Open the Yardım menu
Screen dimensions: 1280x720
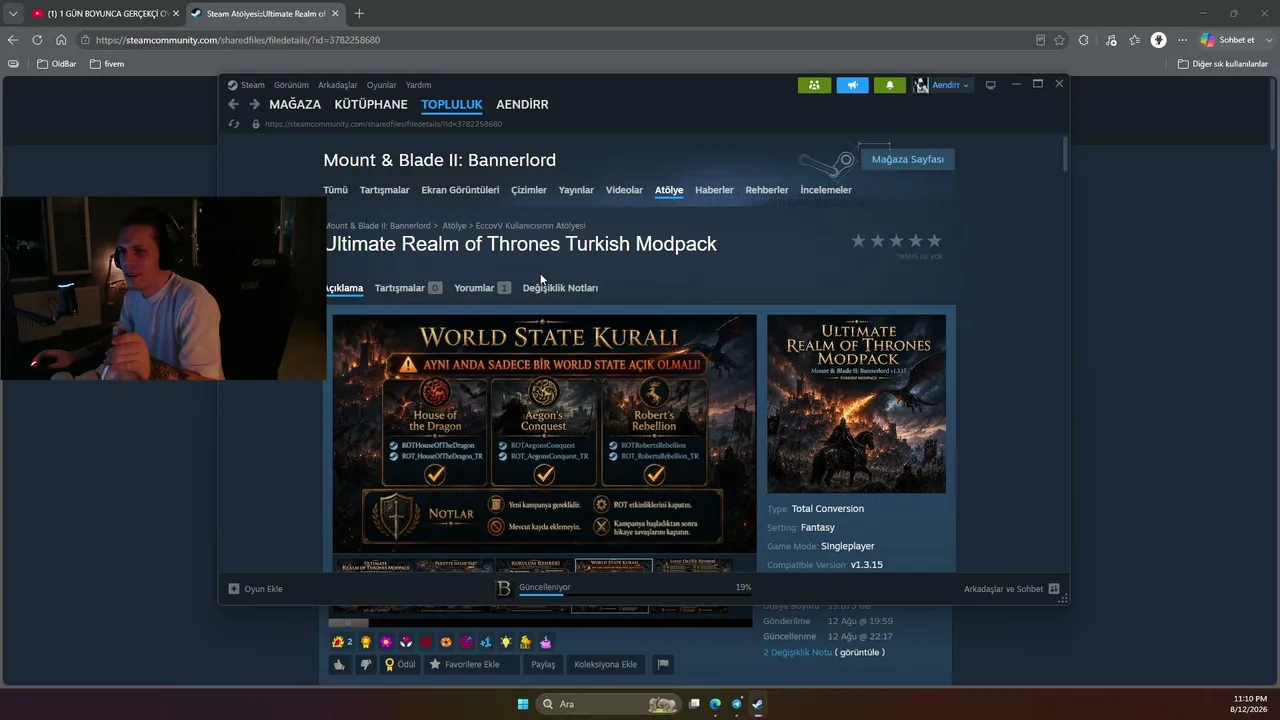418,85
